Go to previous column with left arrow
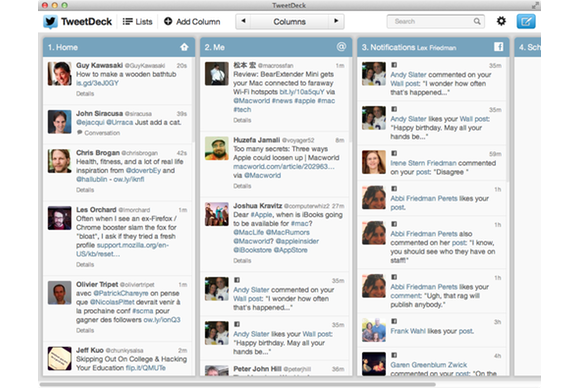Viewport: 580px width, 388px height. (x=243, y=21)
